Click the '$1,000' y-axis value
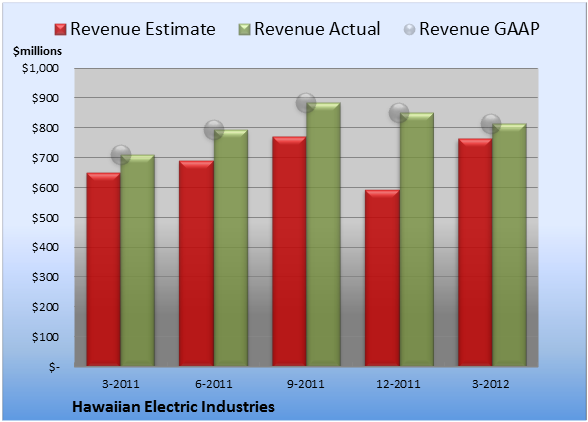 [40, 68]
